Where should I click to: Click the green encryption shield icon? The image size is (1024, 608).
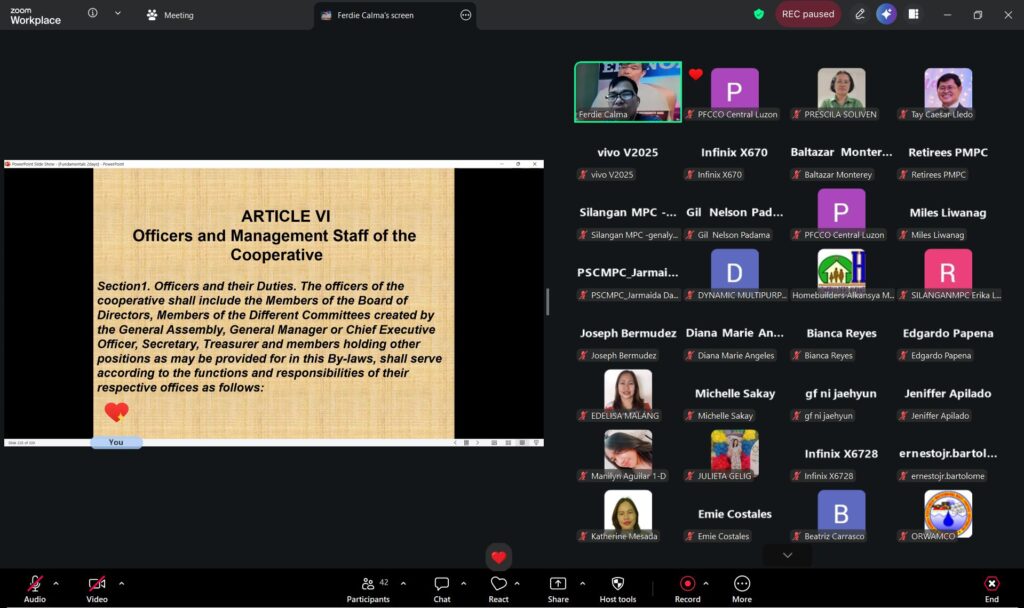tap(759, 14)
